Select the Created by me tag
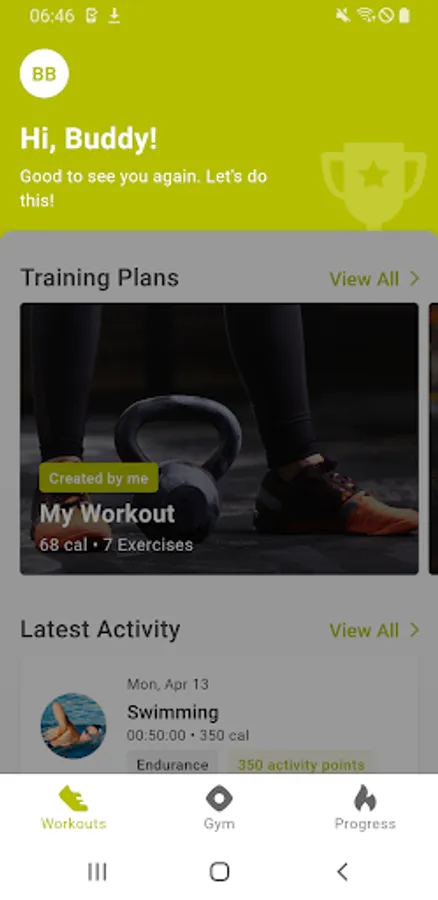Viewport: 438px width, 900px height. coord(99,478)
